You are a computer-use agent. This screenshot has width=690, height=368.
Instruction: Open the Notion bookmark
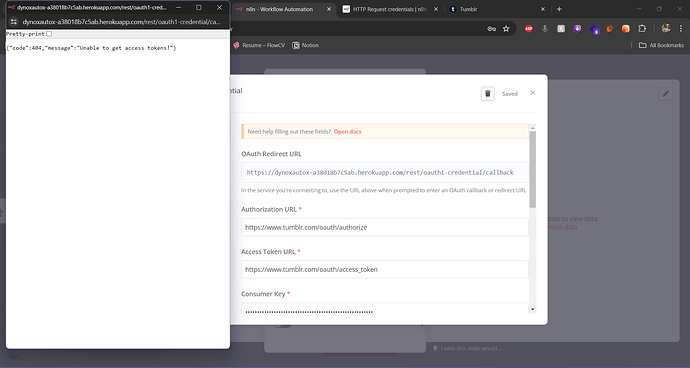pos(305,45)
